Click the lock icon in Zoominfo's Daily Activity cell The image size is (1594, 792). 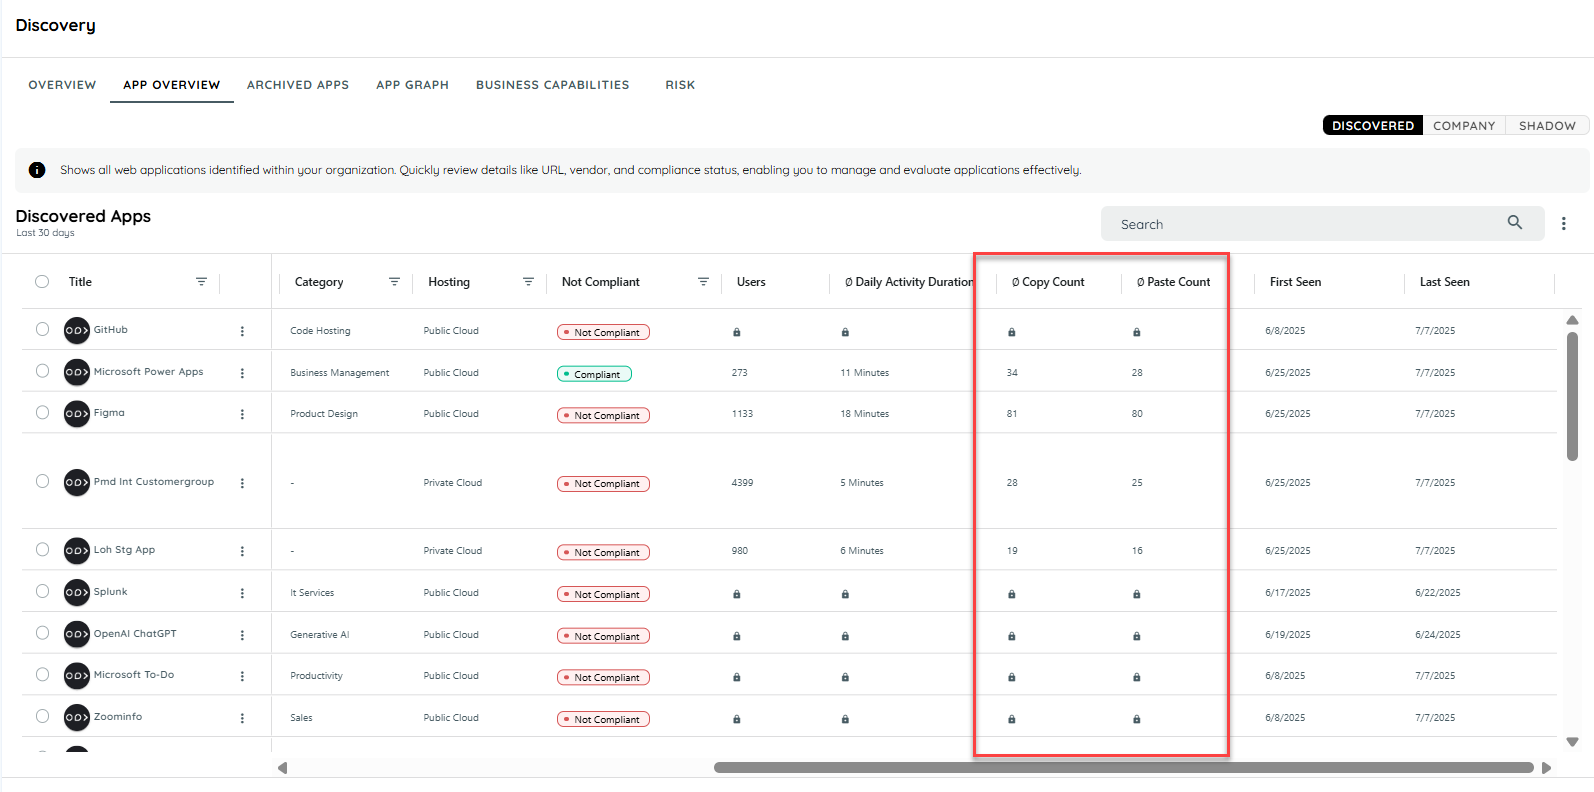845,719
